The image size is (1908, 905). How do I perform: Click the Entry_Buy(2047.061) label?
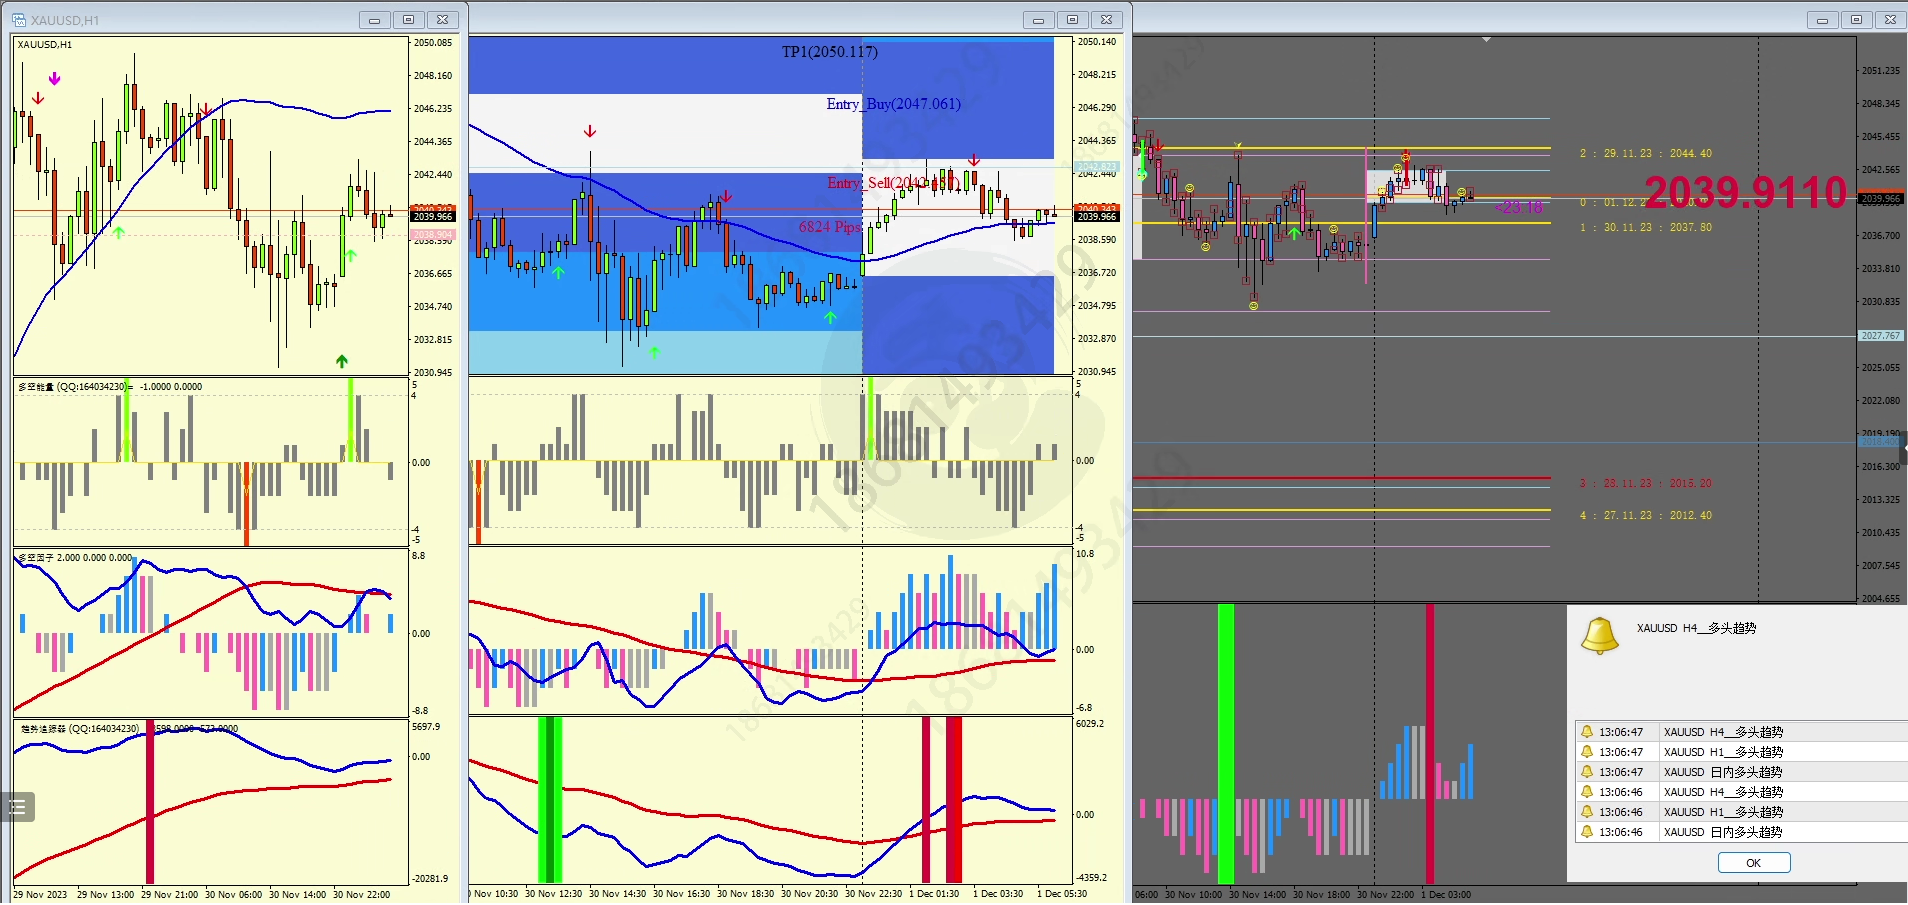[893, 104]
